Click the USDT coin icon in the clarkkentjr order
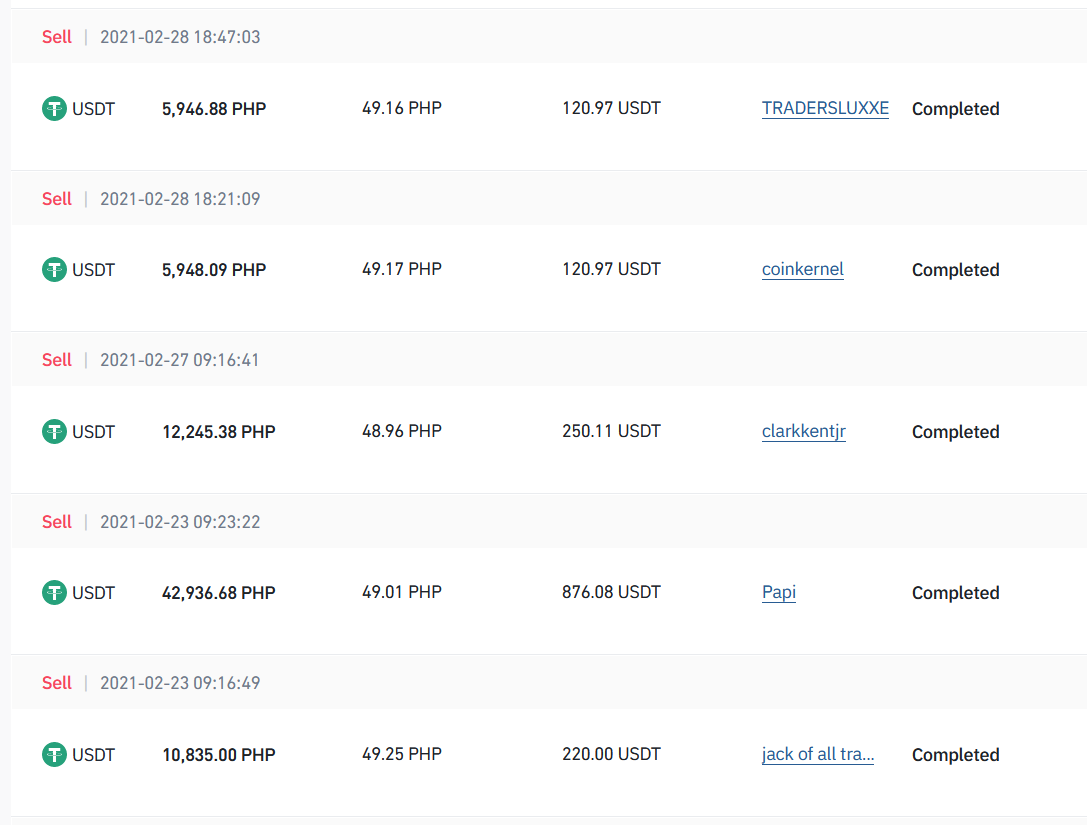 click(x=54, y=431)
